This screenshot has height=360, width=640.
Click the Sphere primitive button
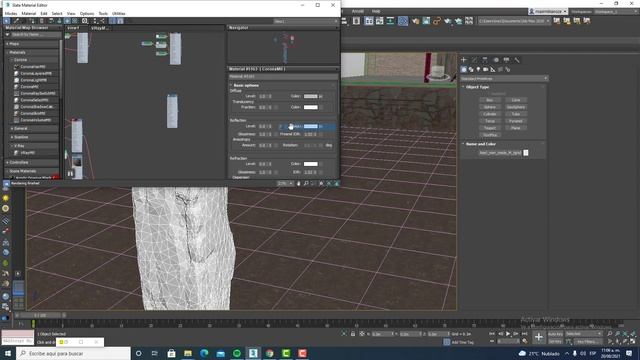[490, 107]
